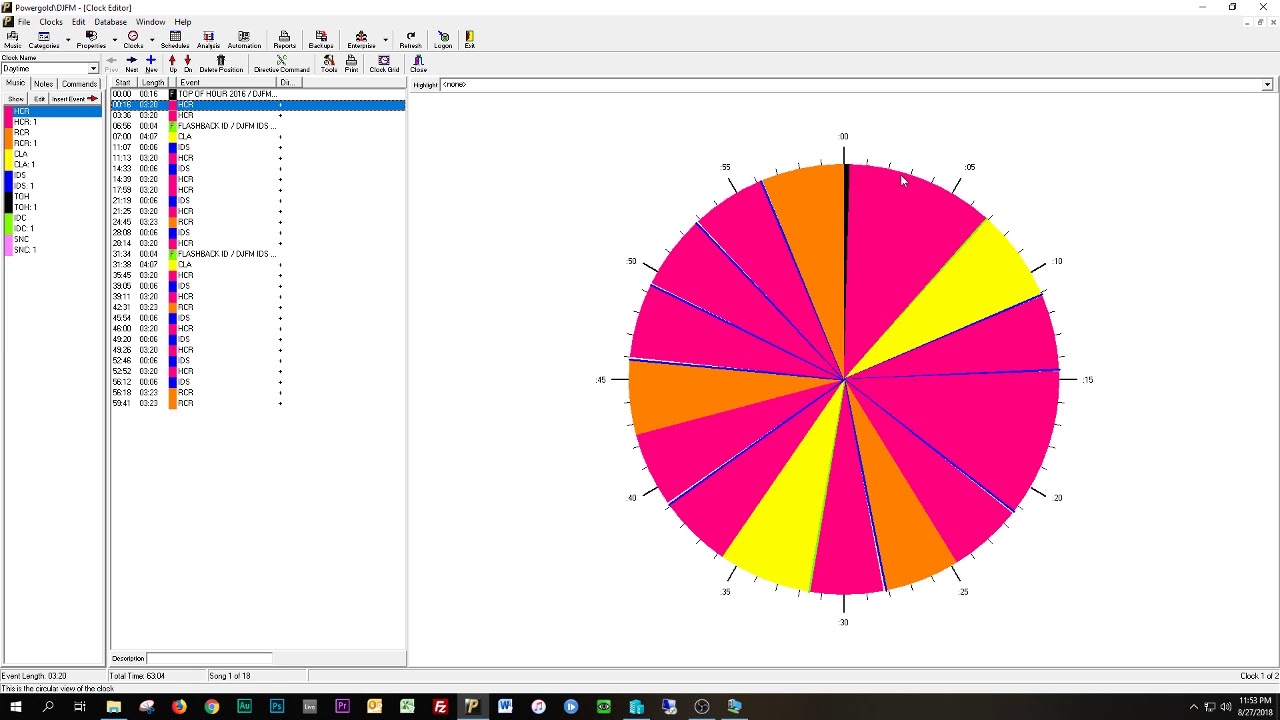
Task: Sort by the Event column header
Action: [x=226, y=83]
